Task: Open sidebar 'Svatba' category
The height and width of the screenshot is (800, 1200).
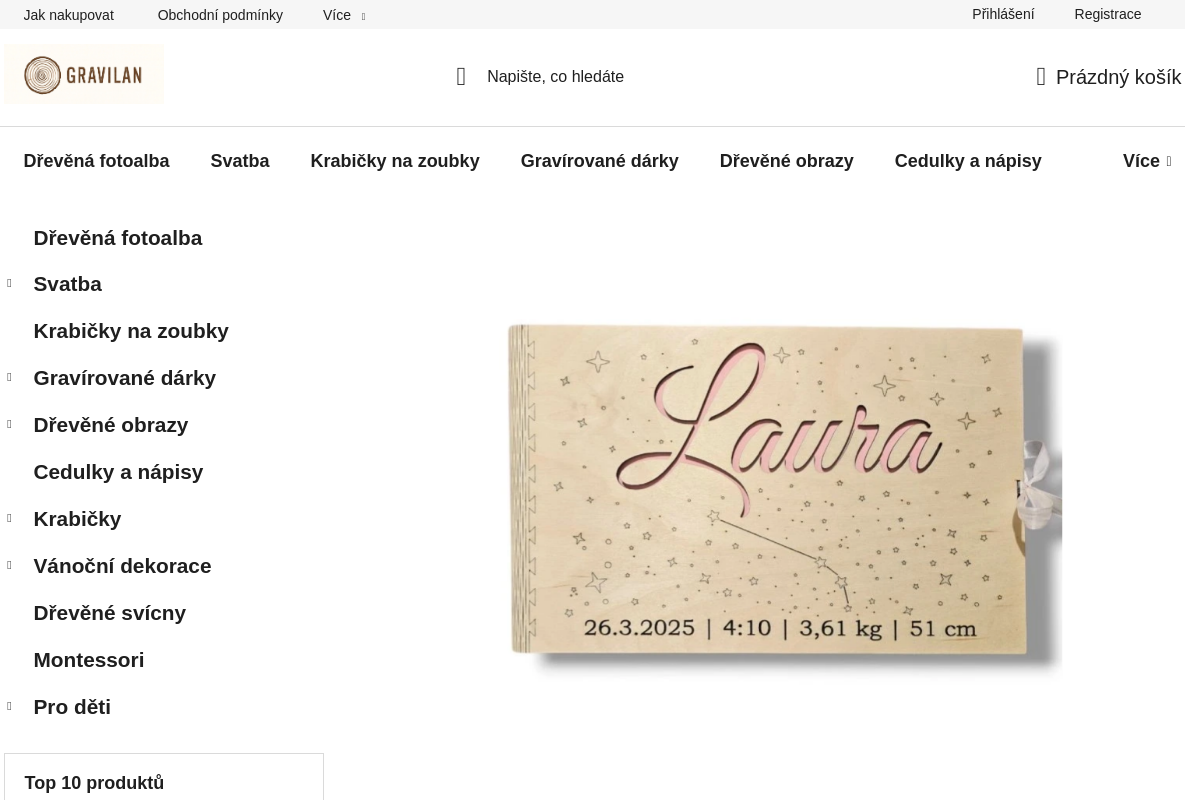Action: coord(68,284)
